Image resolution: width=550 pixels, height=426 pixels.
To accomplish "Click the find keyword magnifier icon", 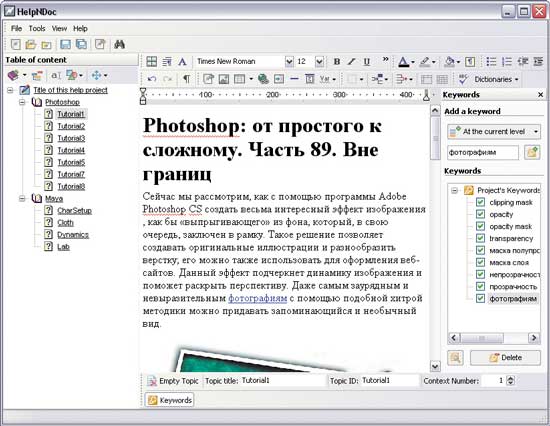I will [455, 358].
